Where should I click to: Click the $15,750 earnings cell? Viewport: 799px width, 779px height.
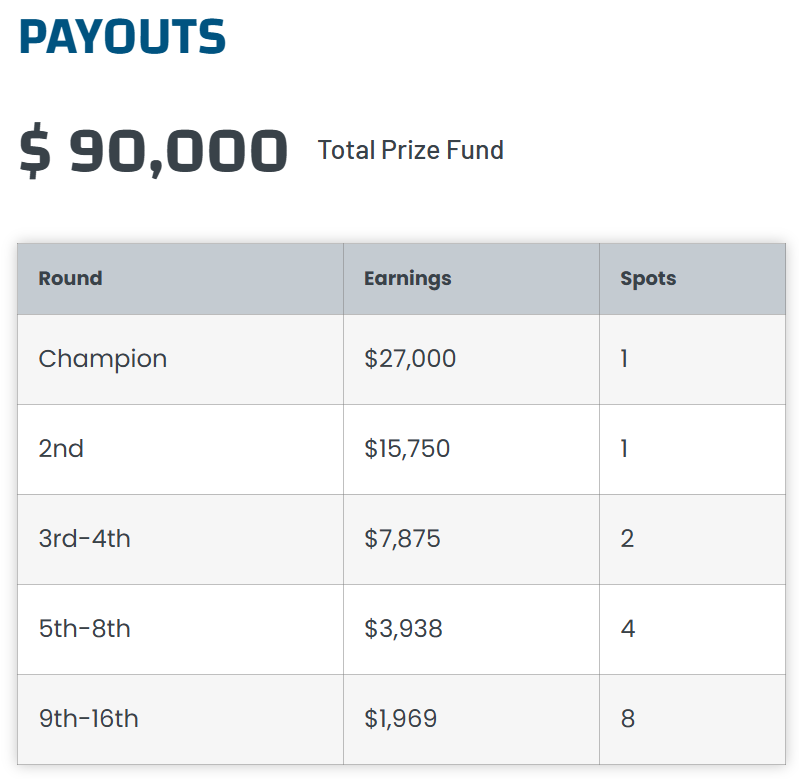click(x=407, y=449)
